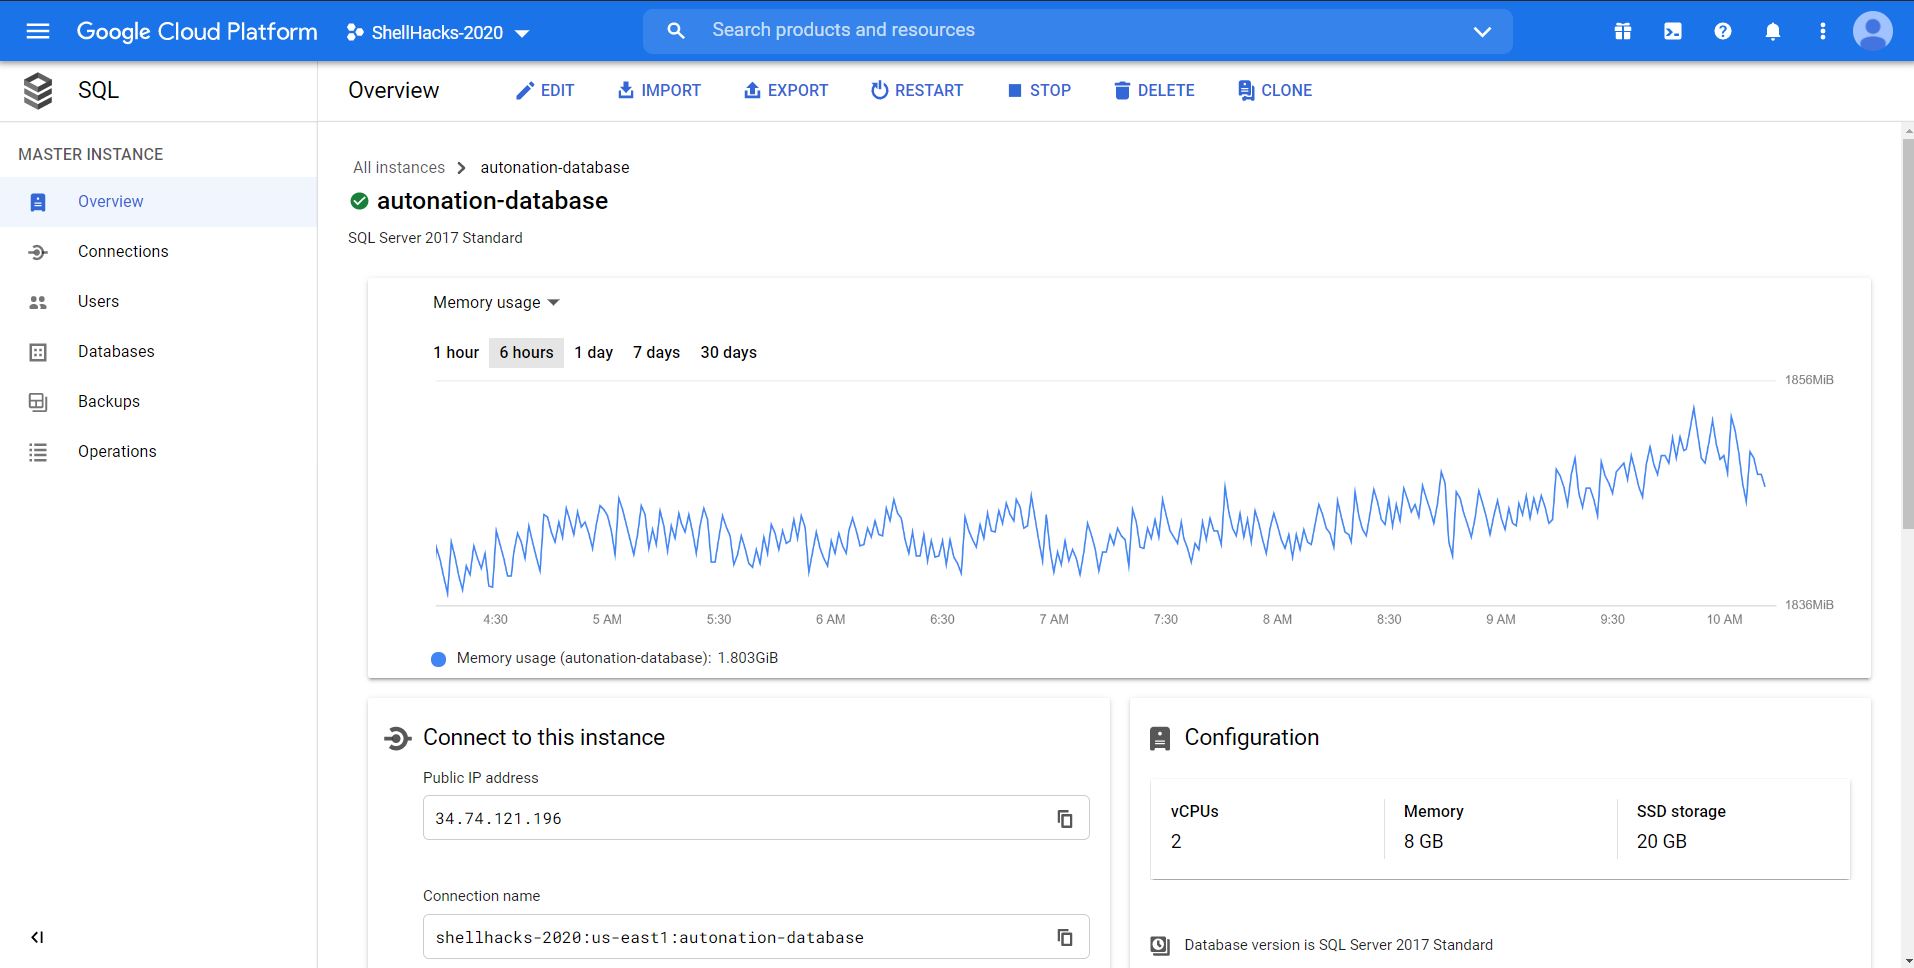Click the public IP address field
Image resolution: width=1914 pixels, height=968 pixels.
tap(756, 818)
